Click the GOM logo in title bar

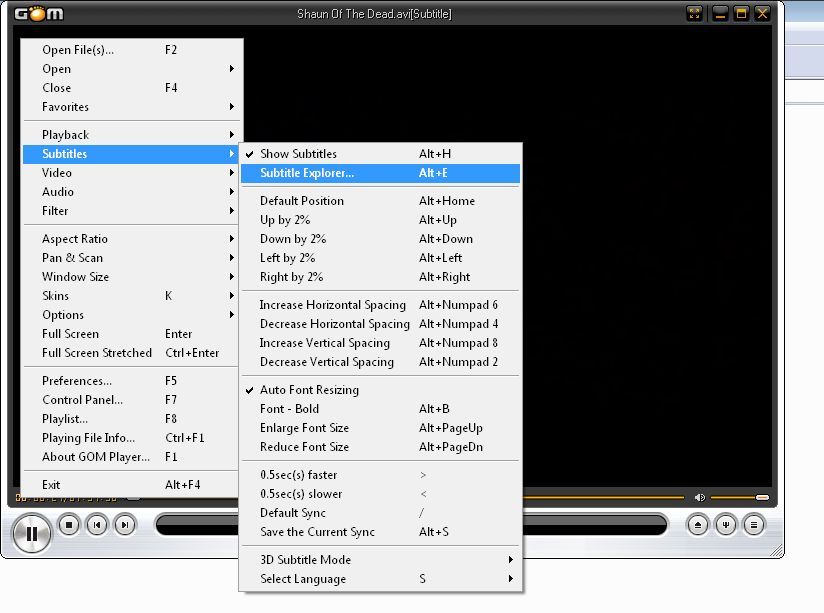39,13
